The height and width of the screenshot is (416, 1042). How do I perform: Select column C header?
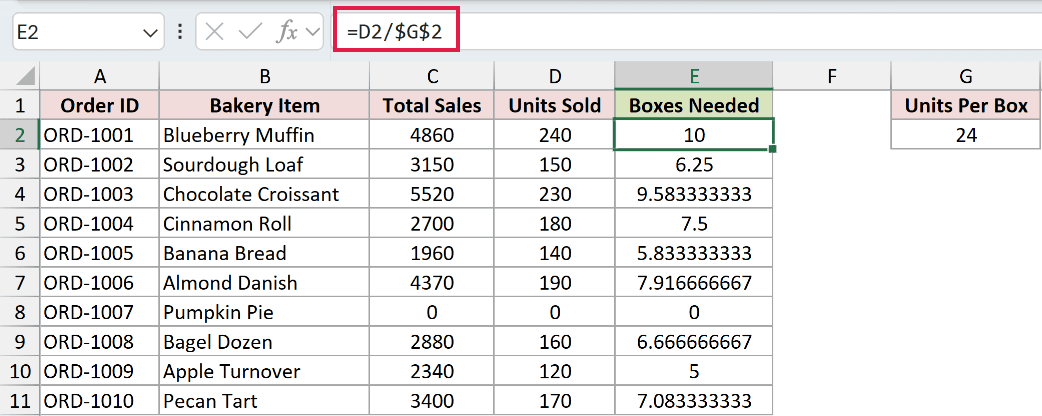click(x=433, y=76)
